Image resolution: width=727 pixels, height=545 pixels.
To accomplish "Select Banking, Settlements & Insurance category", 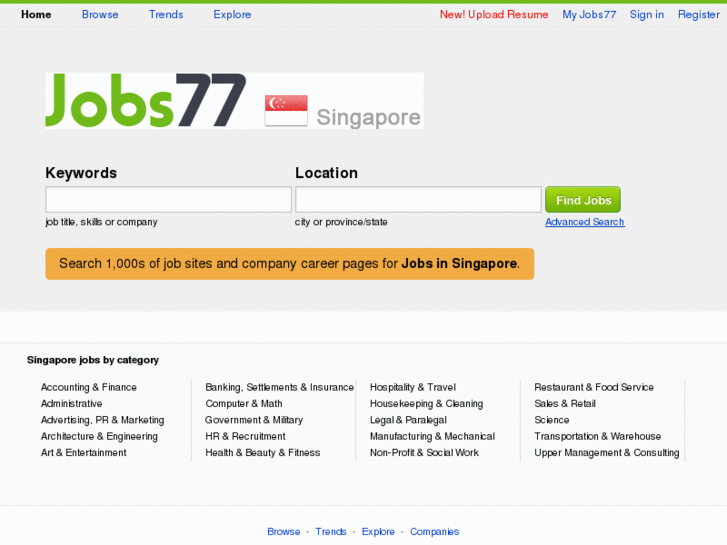I will (x=280, y=387).
